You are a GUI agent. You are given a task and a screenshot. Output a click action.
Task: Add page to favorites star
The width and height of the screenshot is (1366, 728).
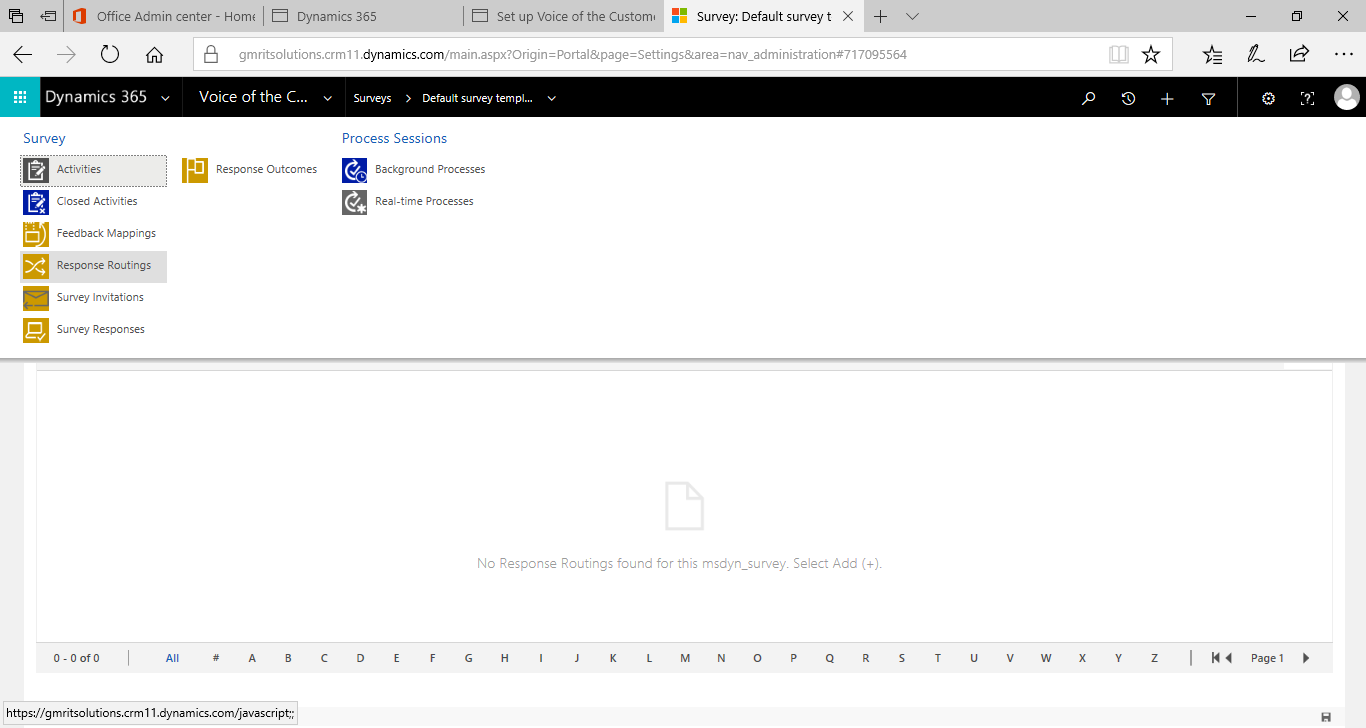tap(1151, 55)
